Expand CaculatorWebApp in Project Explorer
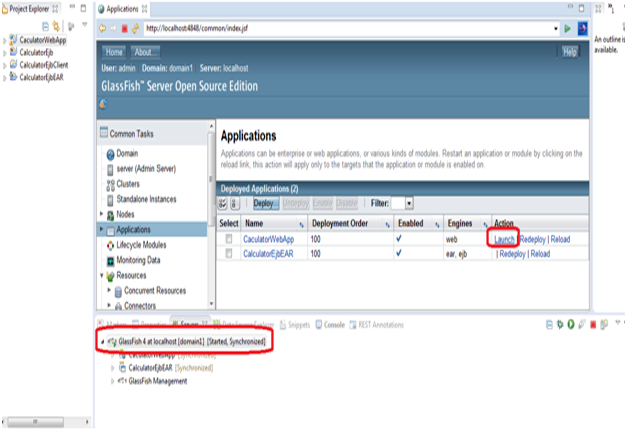 pos(4,40)
